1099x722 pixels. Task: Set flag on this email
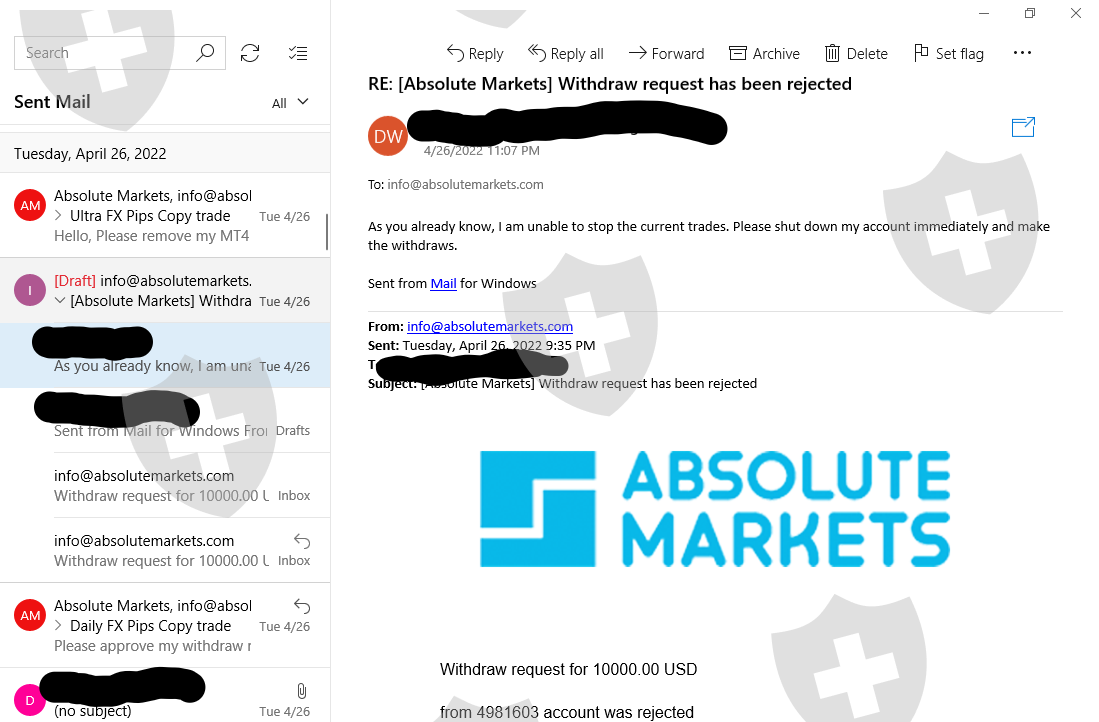[948, 53]
